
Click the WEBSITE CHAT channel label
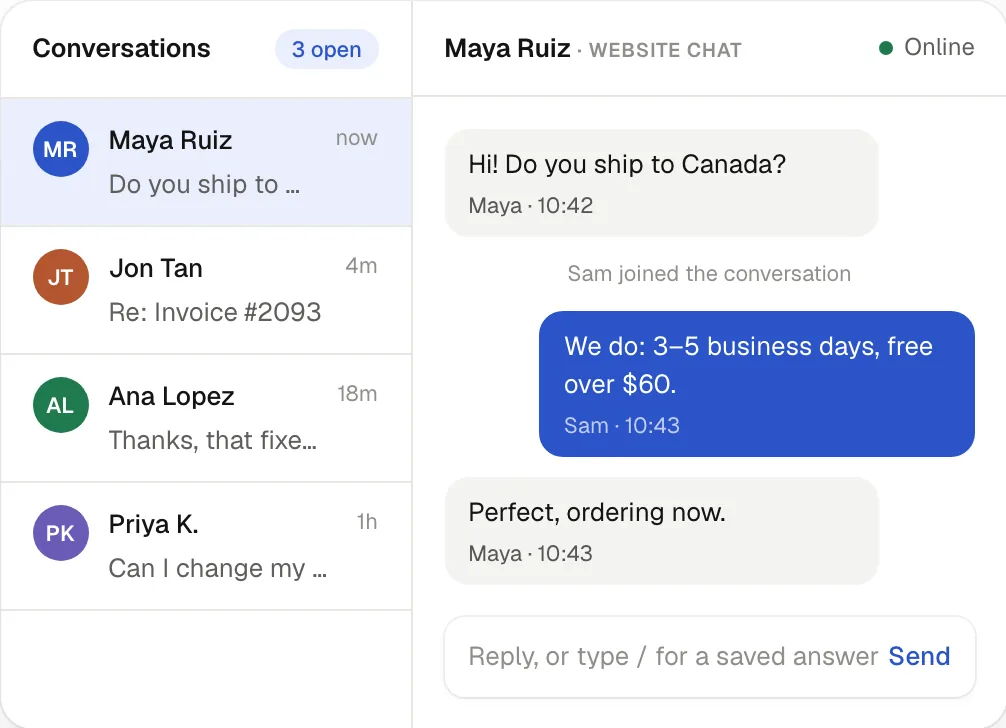pos(665,50)
